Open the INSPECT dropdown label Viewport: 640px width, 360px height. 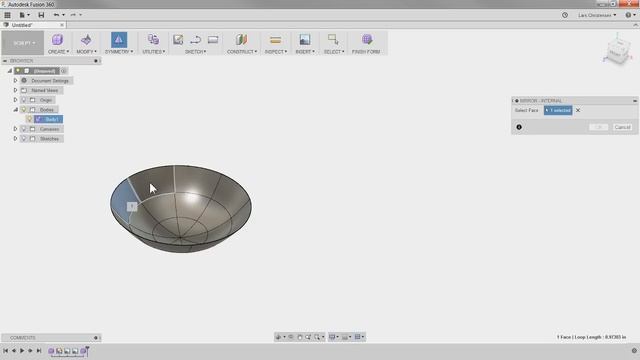tap(276, 52)
